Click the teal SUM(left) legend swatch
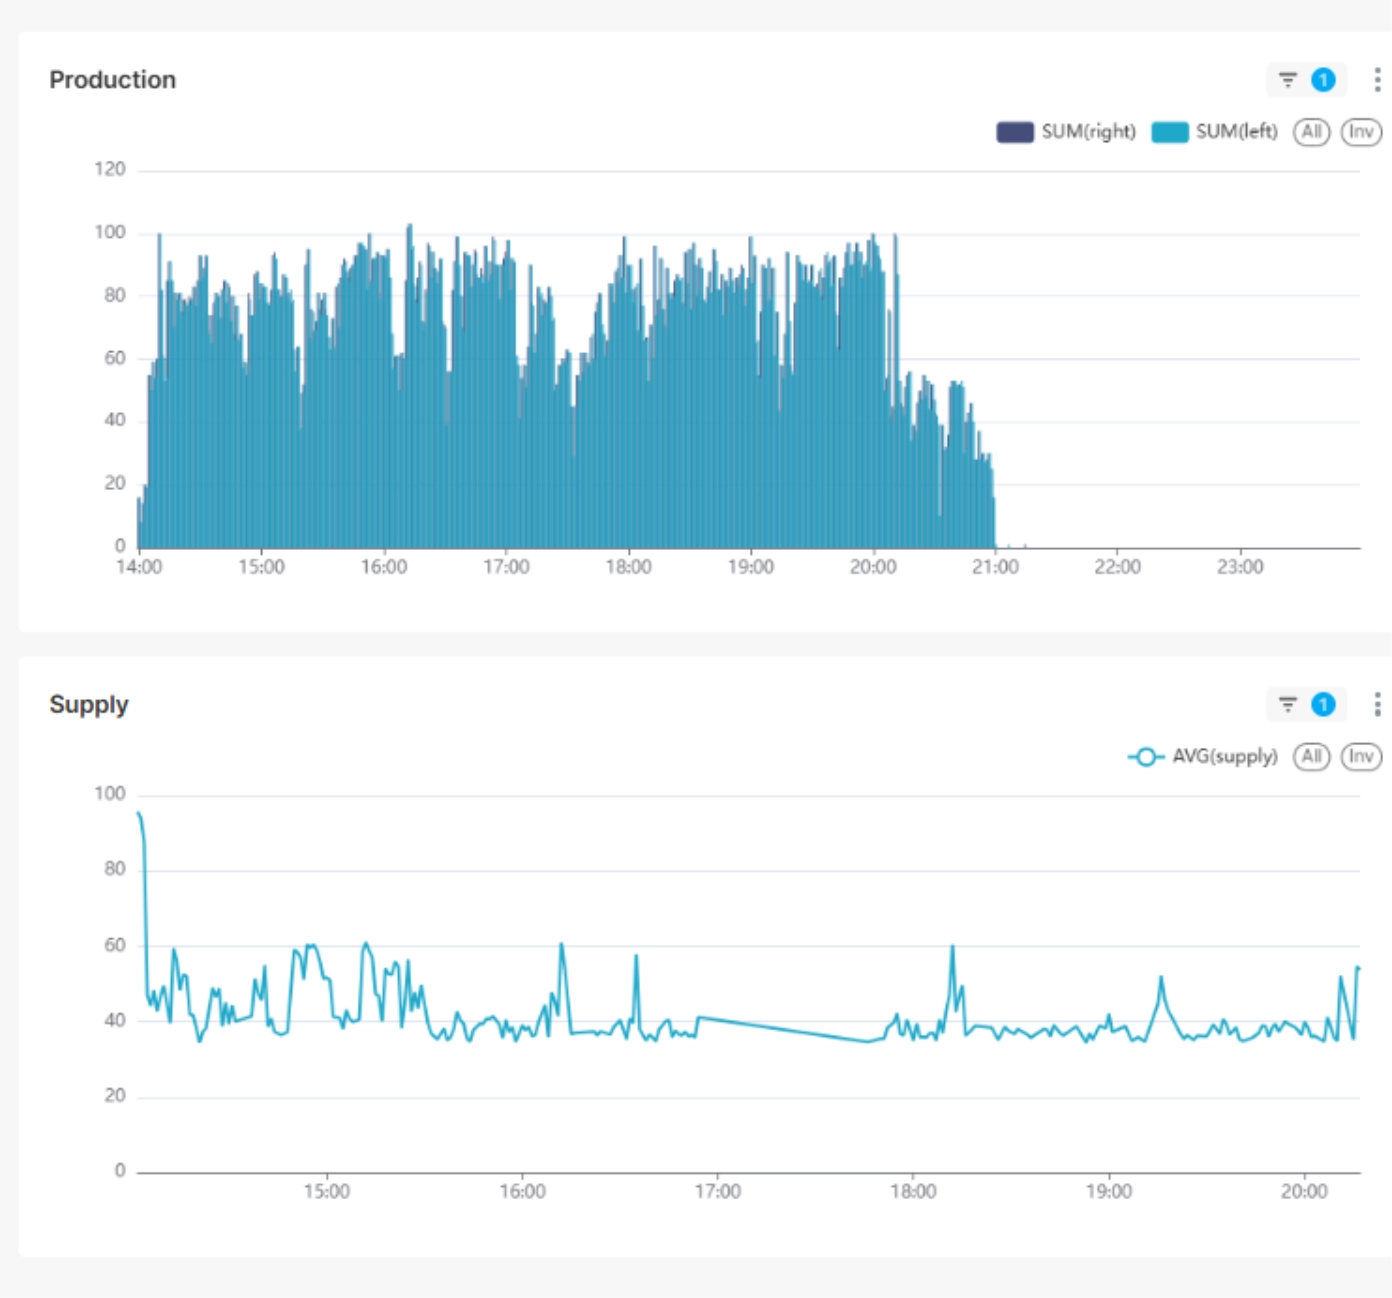 pyautogui.click(x=1169, y=132)
